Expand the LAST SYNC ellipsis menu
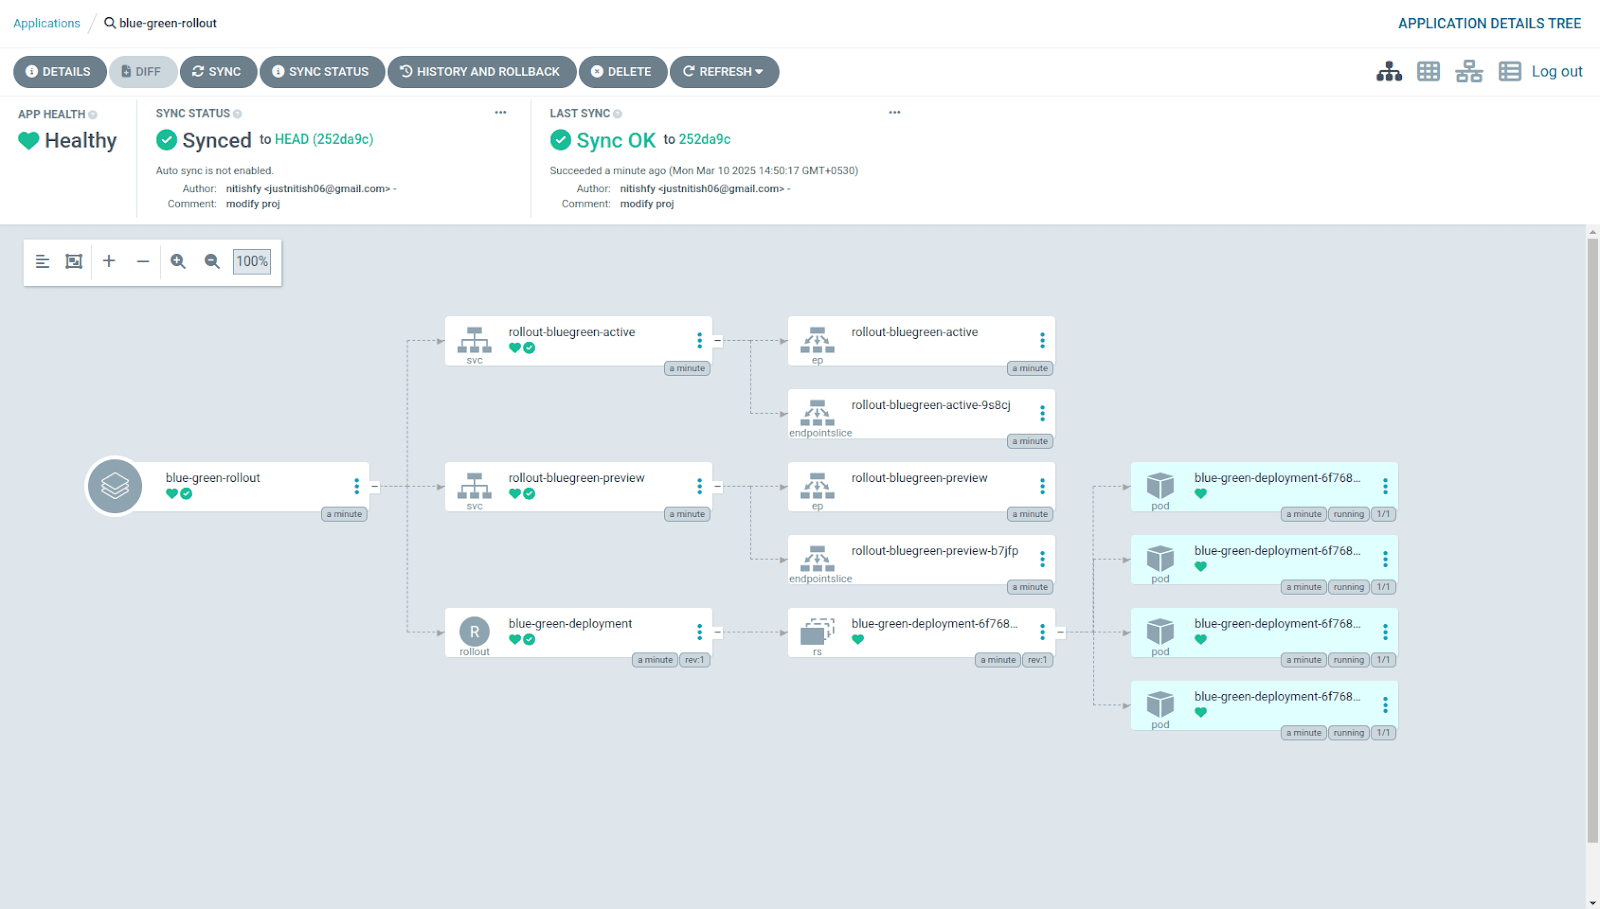Screen dimensions: 1600x909 coord(895,112)
